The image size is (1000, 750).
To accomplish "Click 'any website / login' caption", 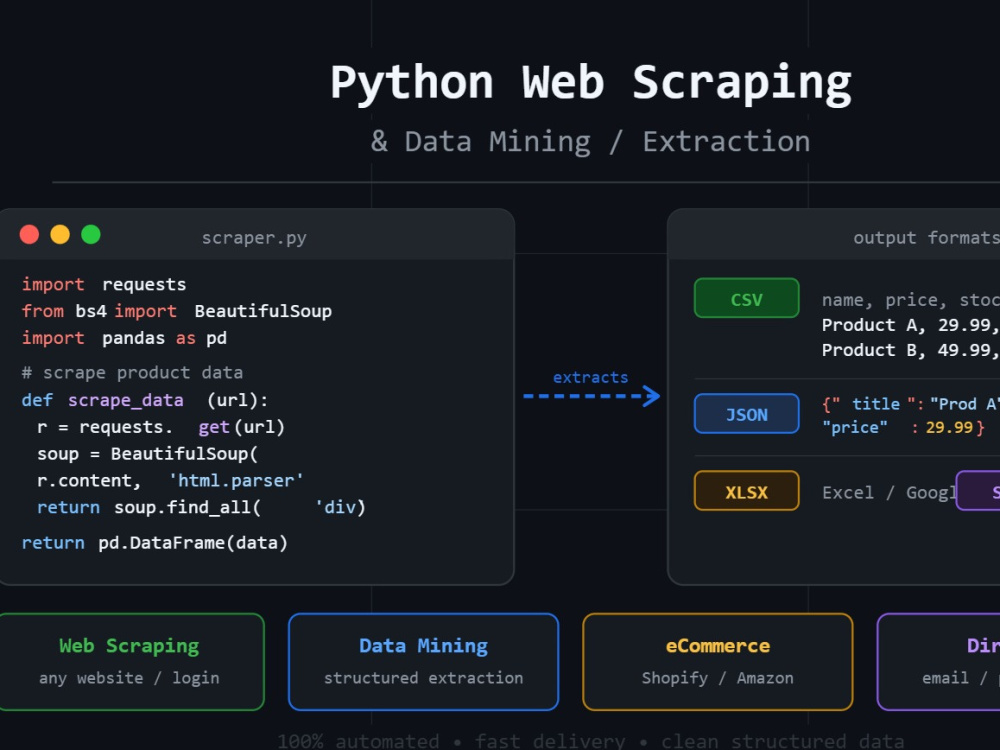I will pos(129,678).
